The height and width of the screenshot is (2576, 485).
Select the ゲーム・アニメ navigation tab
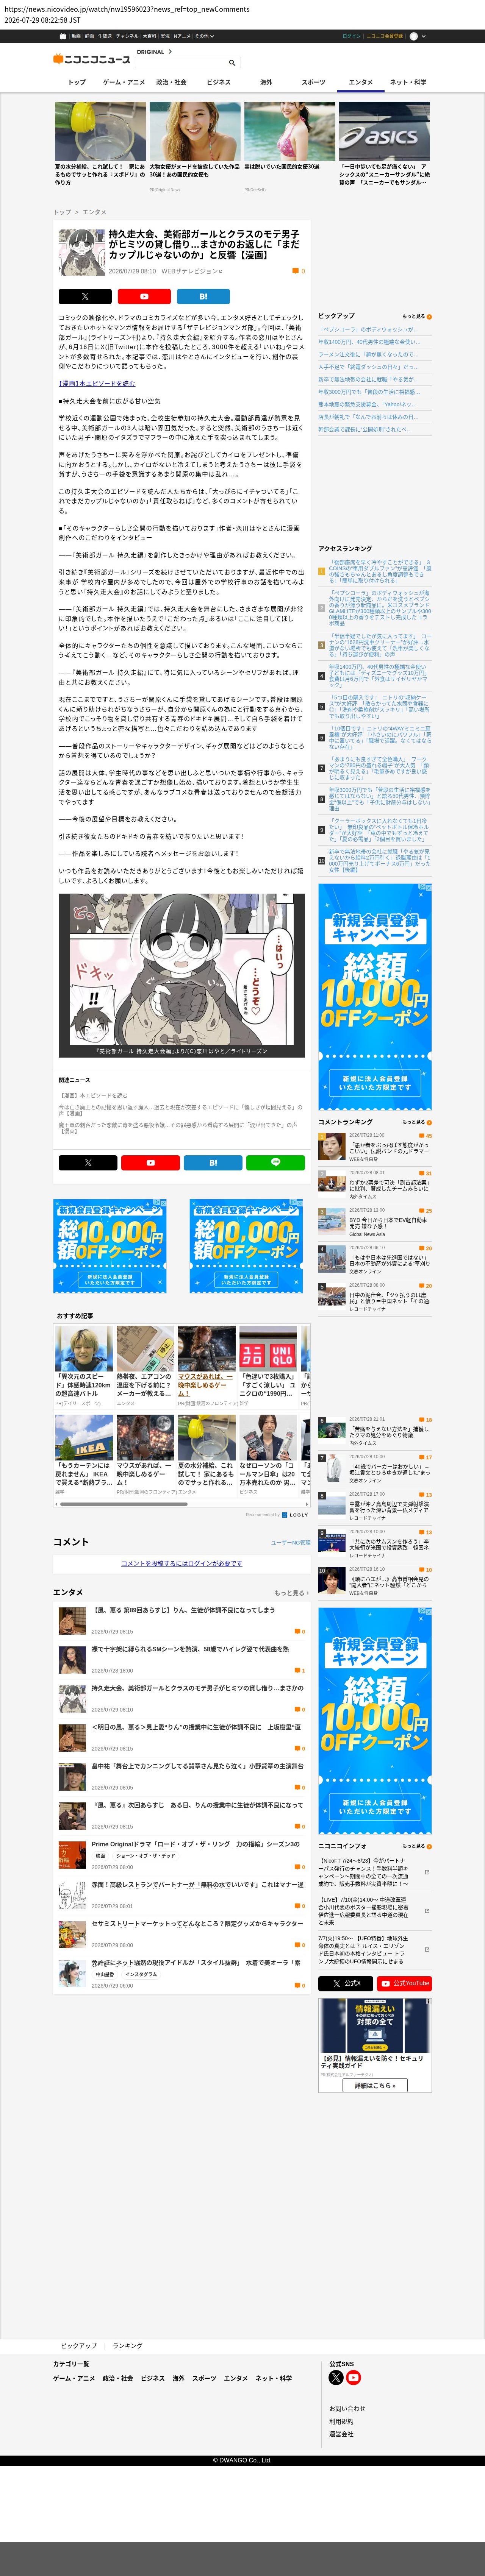(x=124, y=82)
